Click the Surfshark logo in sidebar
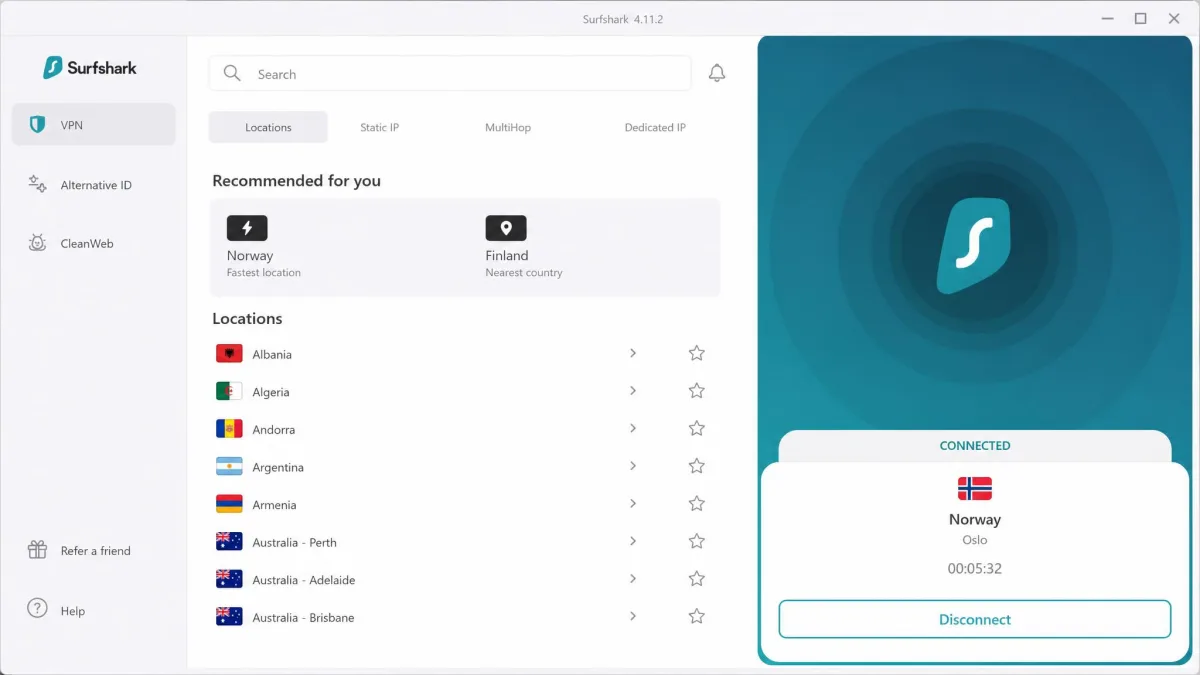 point(90,68)
